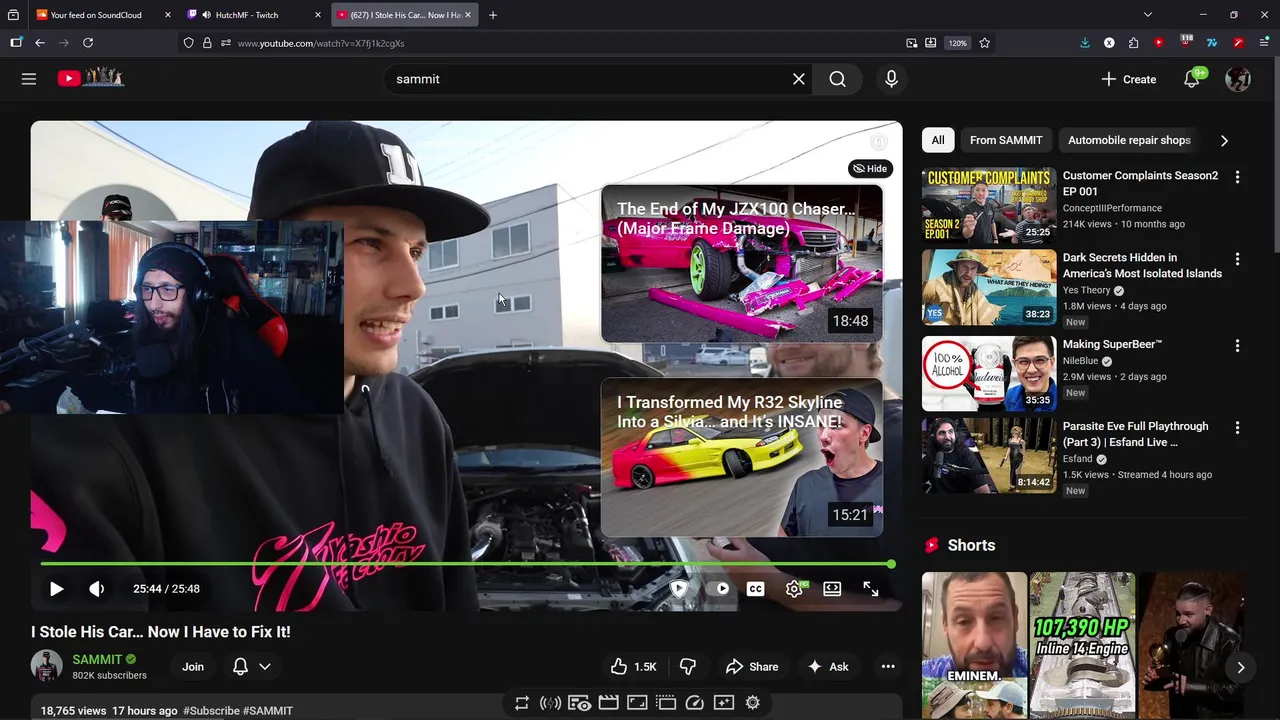Click sparkle filter icon in toolbar
The image size is (1280, 720).
tap(724, 703)
